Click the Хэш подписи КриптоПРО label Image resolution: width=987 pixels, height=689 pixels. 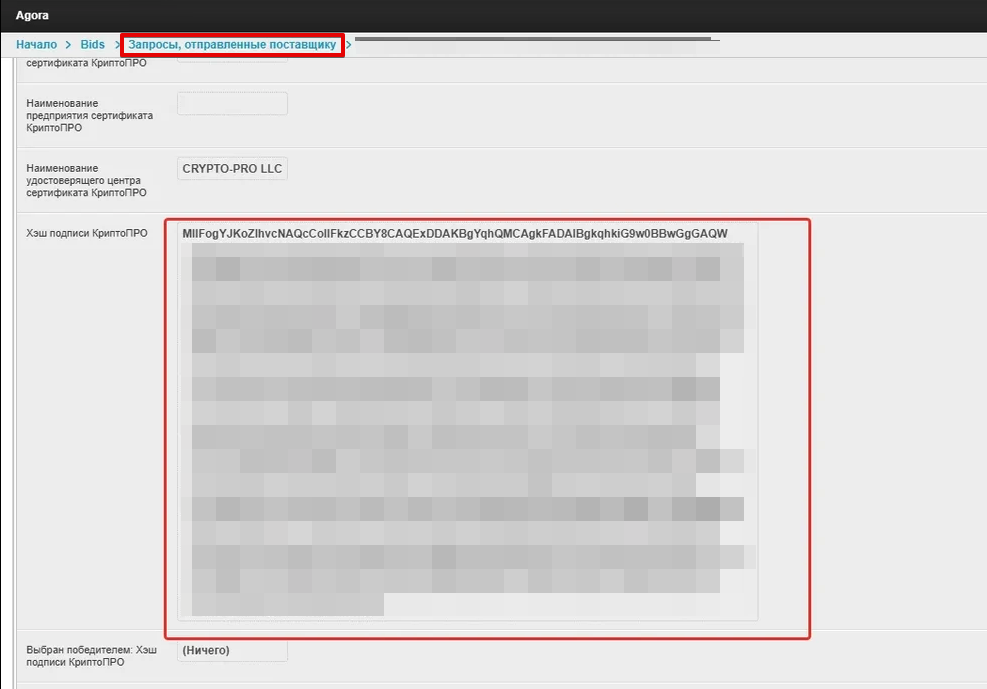coord(86,233)
